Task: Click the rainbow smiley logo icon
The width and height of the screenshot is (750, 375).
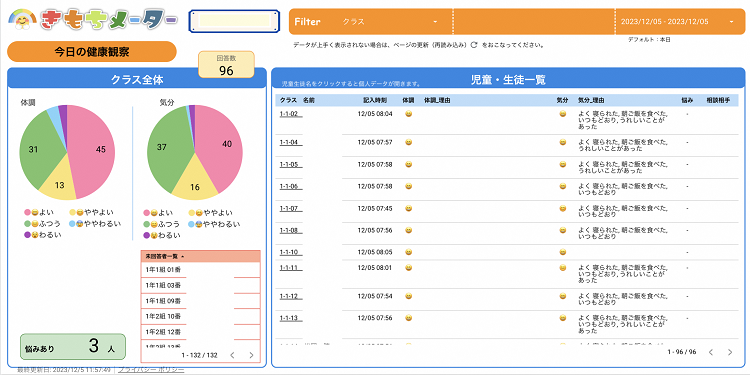Action: click(22, 20)
